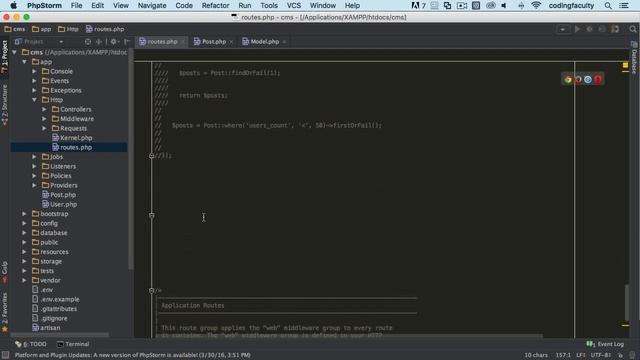Expand the Controllers folder

pos(44,109)
